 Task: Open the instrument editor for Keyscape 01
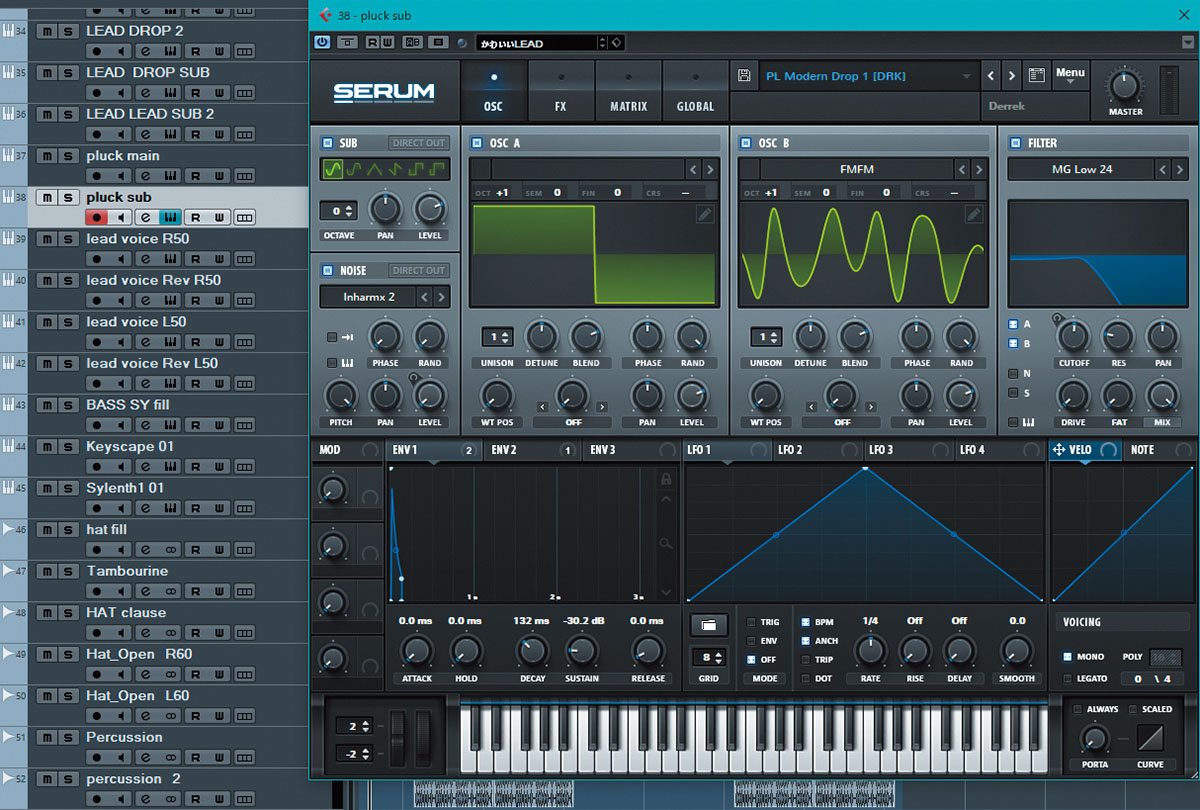tap(171, 466)
